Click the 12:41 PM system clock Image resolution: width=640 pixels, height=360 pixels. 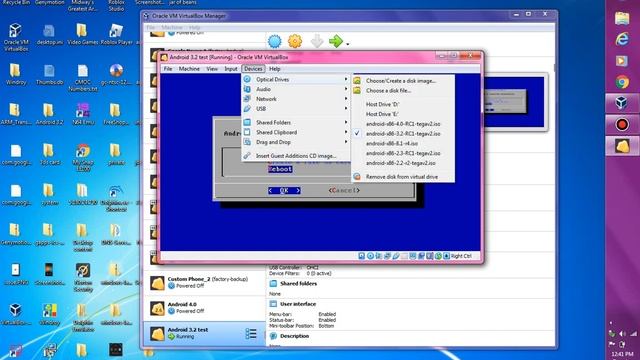(x=622, y=354)
